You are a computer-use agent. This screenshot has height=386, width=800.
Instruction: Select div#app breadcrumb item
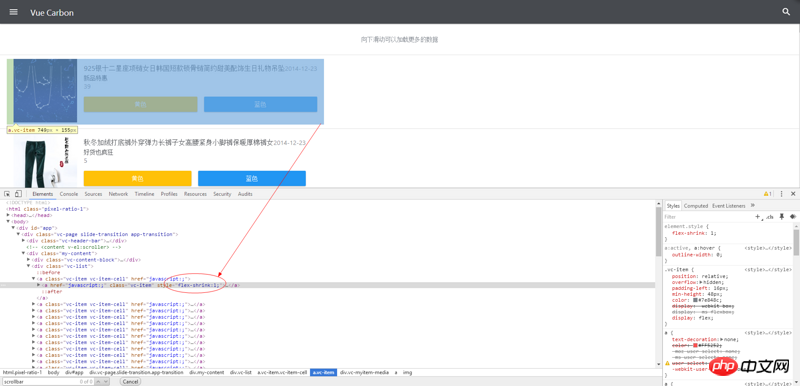pyautogui.click(x=74, y=373)
